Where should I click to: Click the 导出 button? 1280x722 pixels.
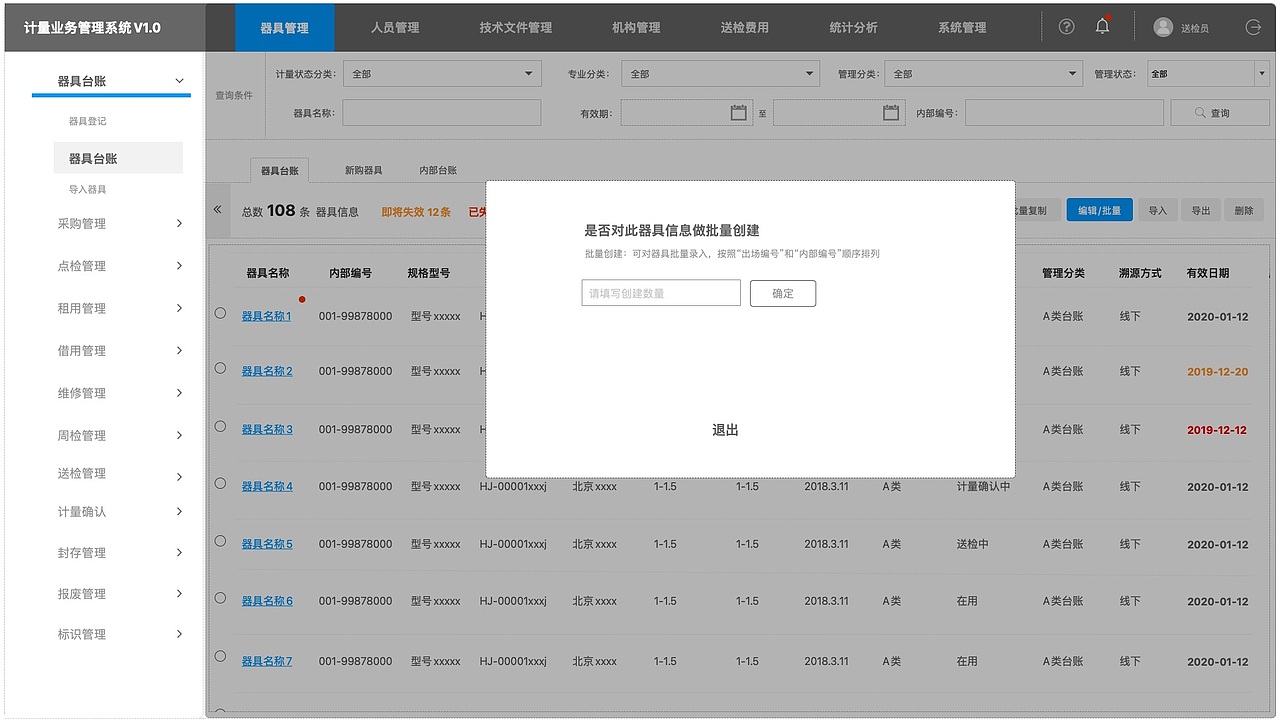coord(1201,210)
